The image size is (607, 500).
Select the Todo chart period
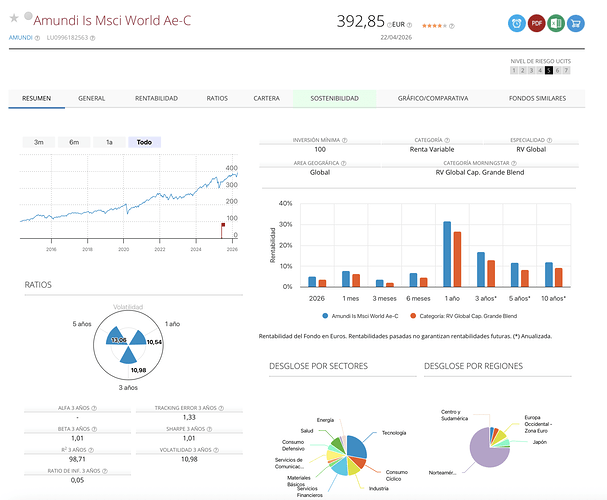click(144, 142)
